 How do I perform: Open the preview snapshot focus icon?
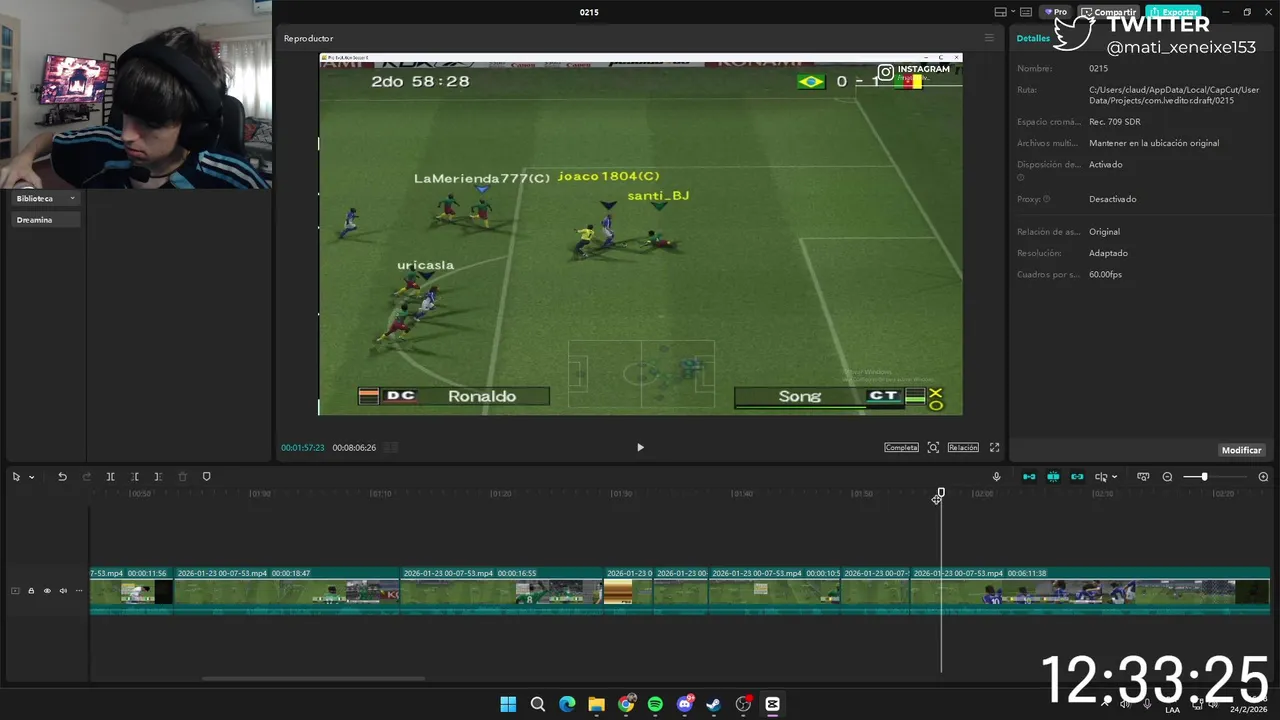(933, 447)
